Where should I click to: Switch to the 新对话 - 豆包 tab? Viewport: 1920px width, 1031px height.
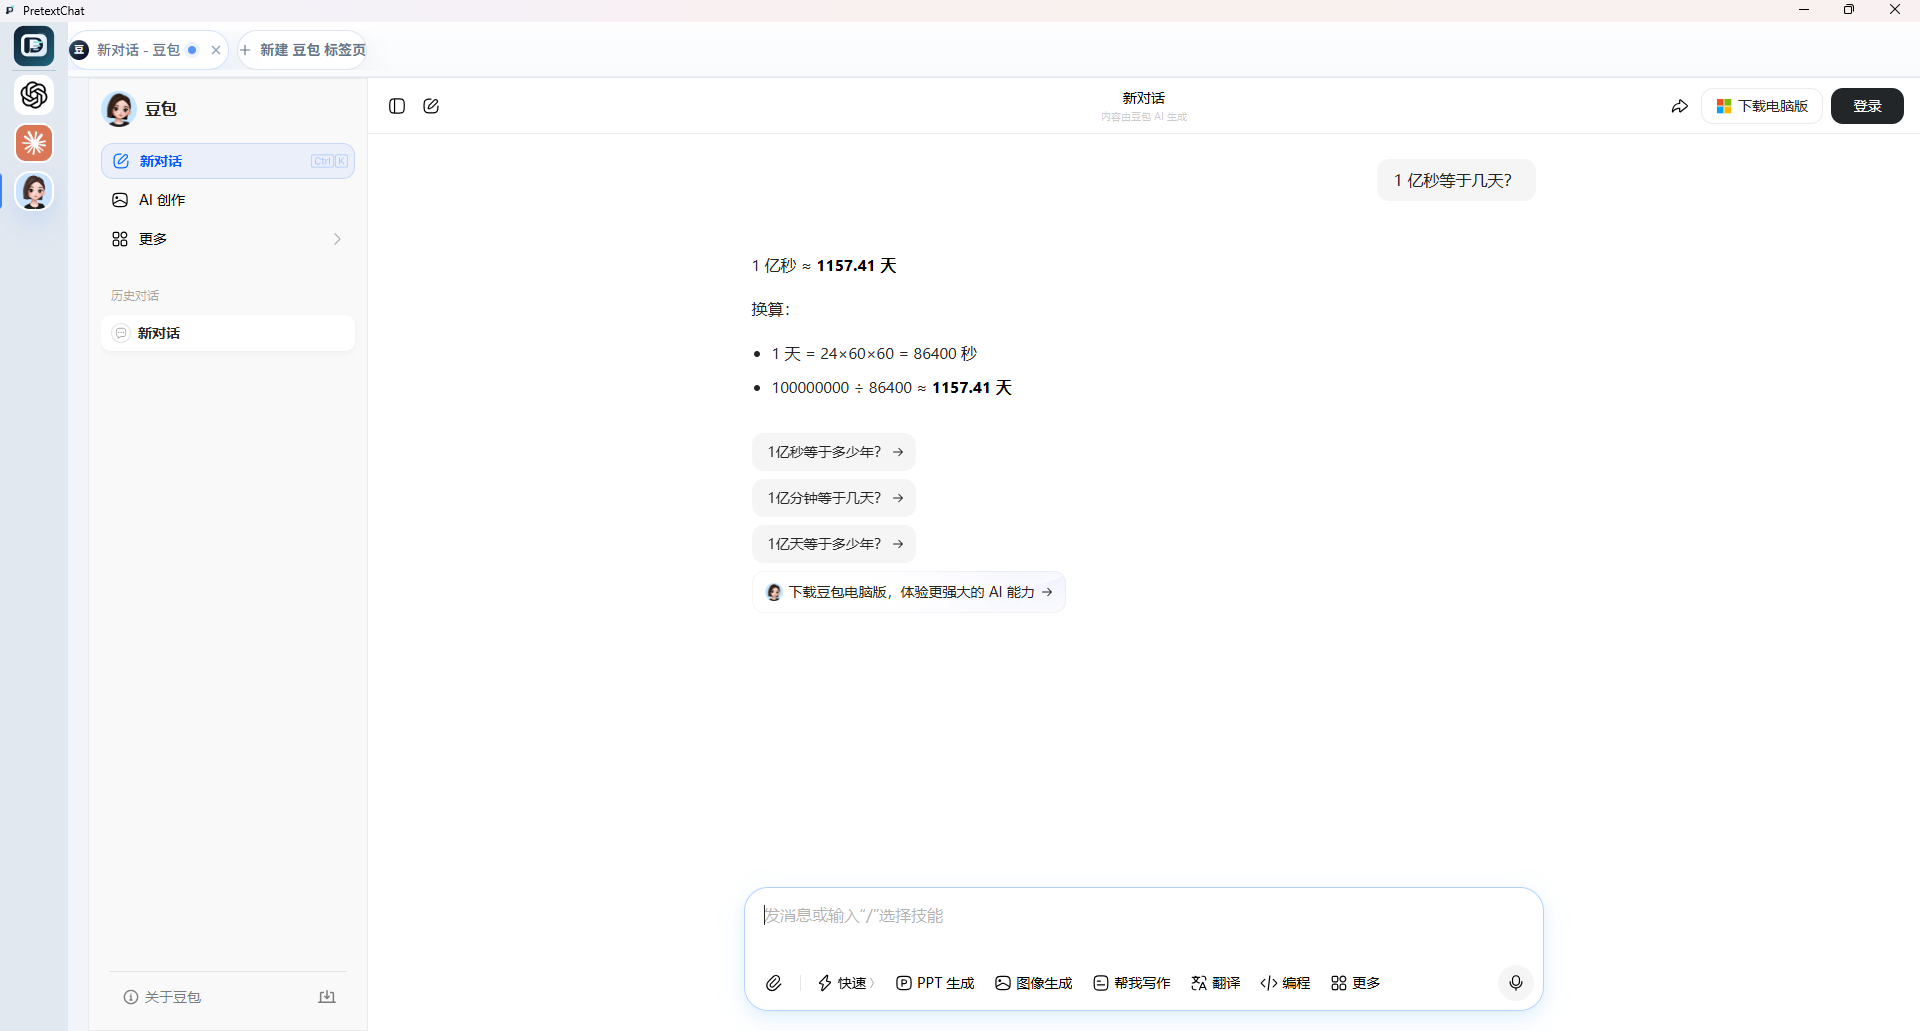138,49
